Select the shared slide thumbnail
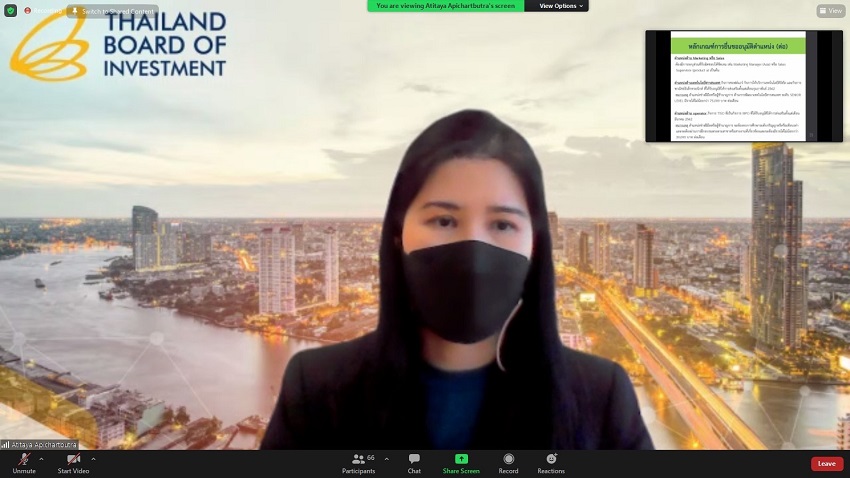 click(744, 86)
